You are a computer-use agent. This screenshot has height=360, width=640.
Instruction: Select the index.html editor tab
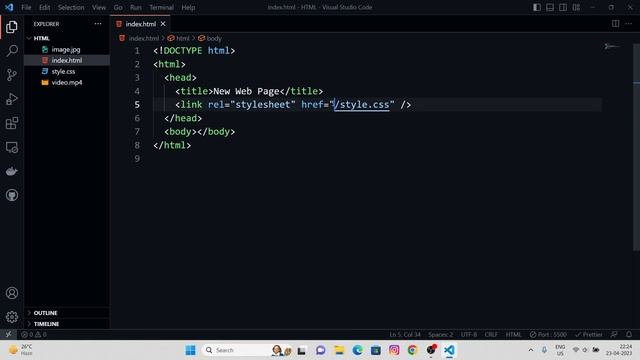click(140, 24)
